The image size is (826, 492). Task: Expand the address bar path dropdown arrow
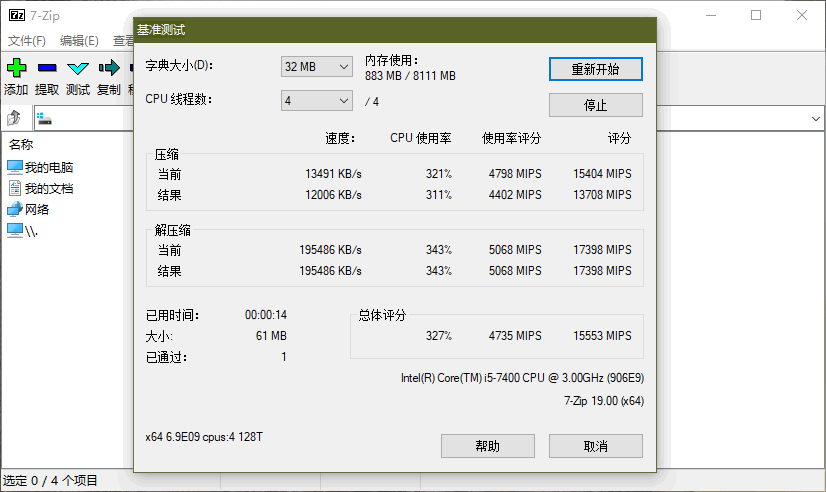[x=816, y=118]
